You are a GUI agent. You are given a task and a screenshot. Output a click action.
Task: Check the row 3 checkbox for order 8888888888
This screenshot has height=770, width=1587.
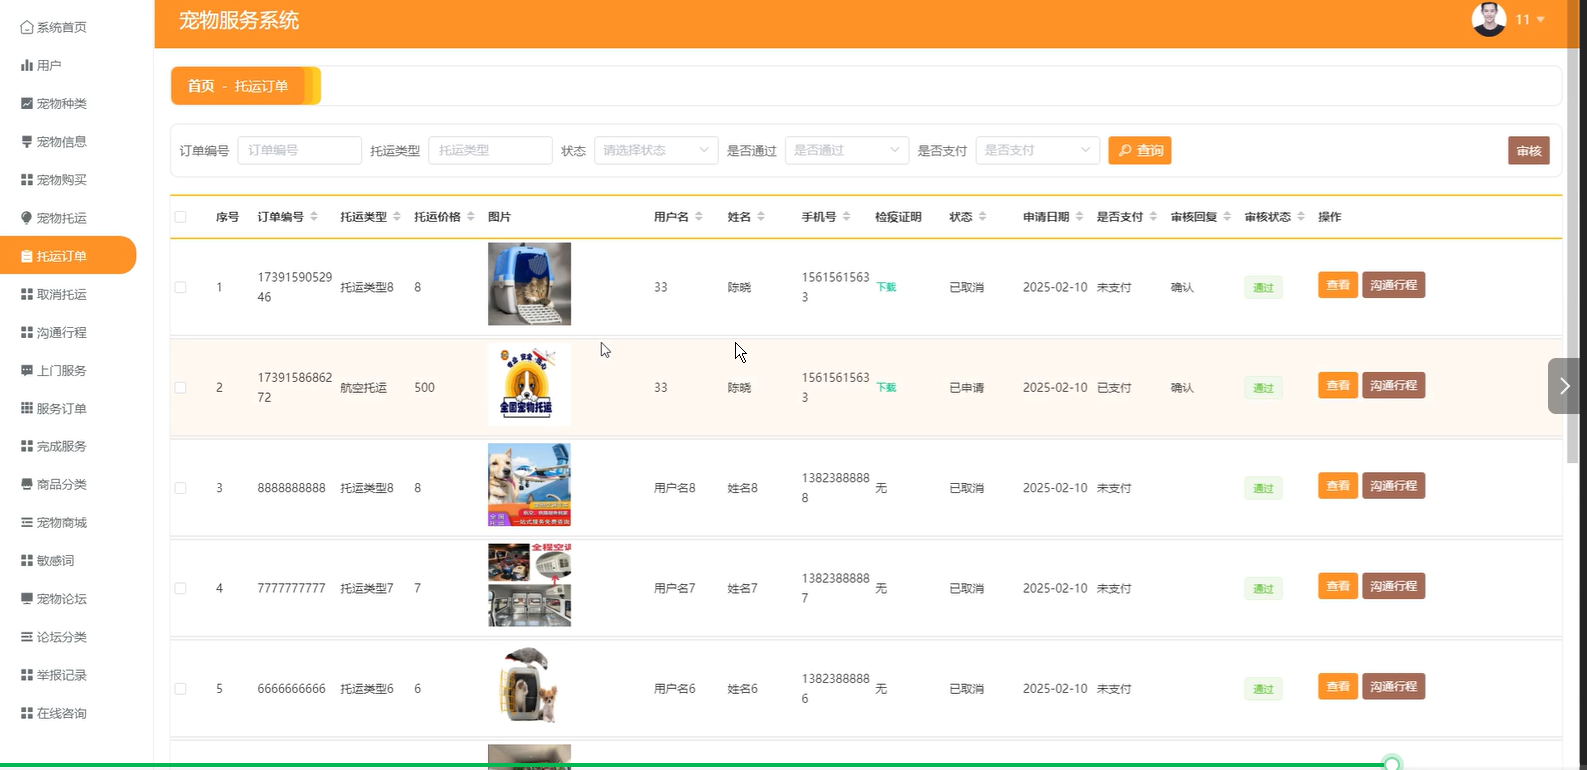180,488
